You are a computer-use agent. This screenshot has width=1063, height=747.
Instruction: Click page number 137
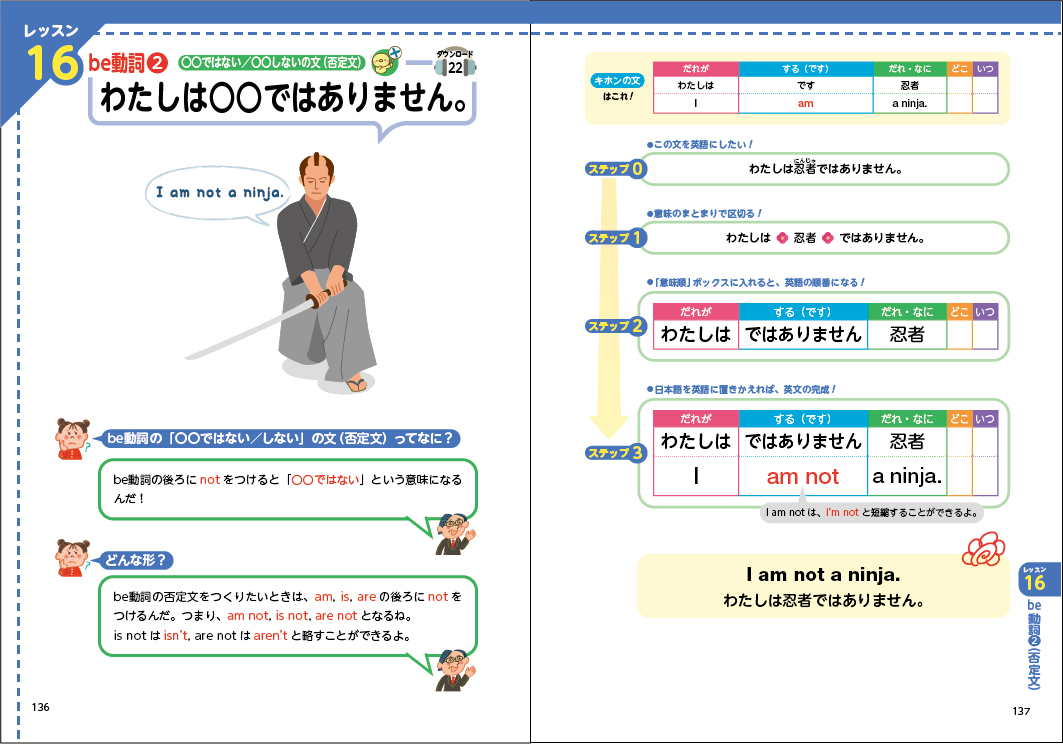point(1021,711)
